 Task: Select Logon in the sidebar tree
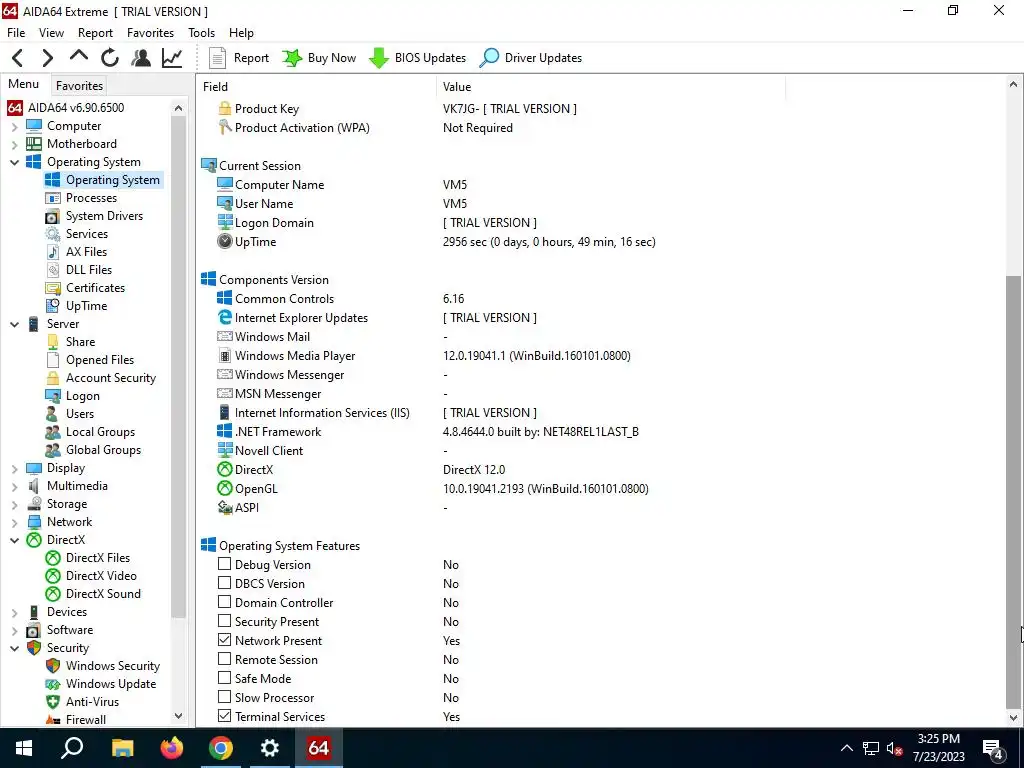tap(83, 396)
